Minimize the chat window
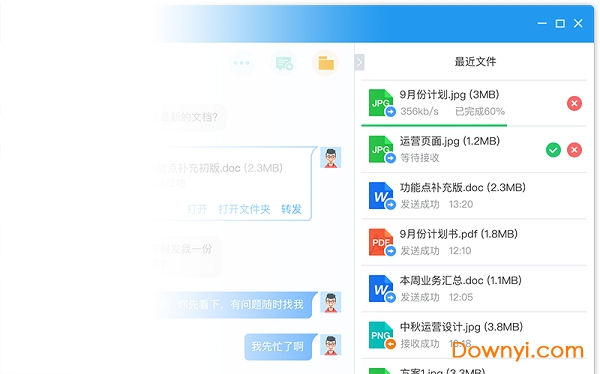Image resolution: width=600 pixels, height=374 pixels. pos(542,23)
